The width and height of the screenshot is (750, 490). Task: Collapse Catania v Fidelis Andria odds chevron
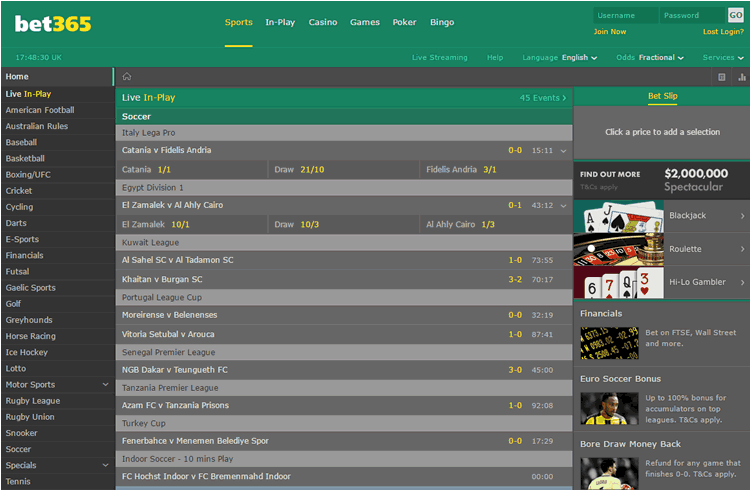point(563,151)
